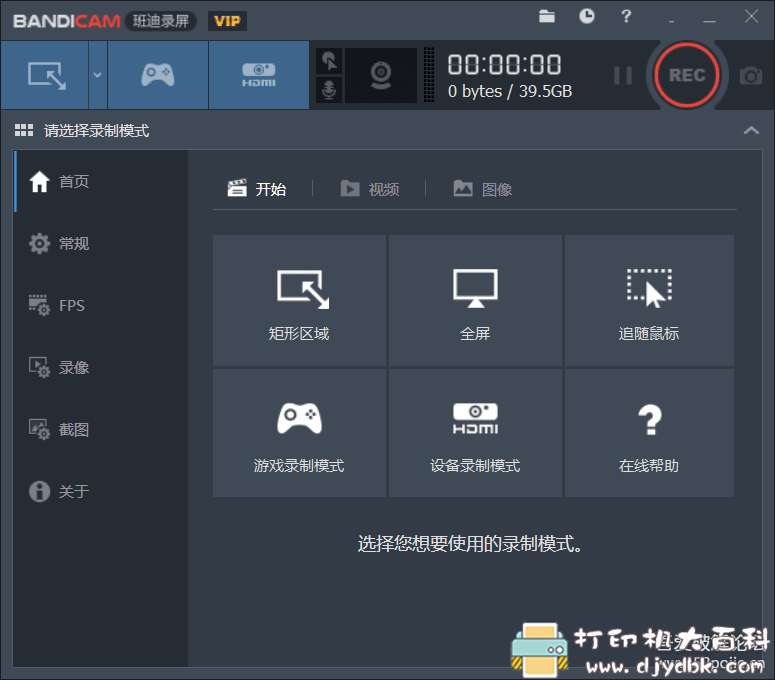The width and height of the screenshot is (775, 680).
Task: Open 关于 about page in sidebar
Action: pos(101,491)
